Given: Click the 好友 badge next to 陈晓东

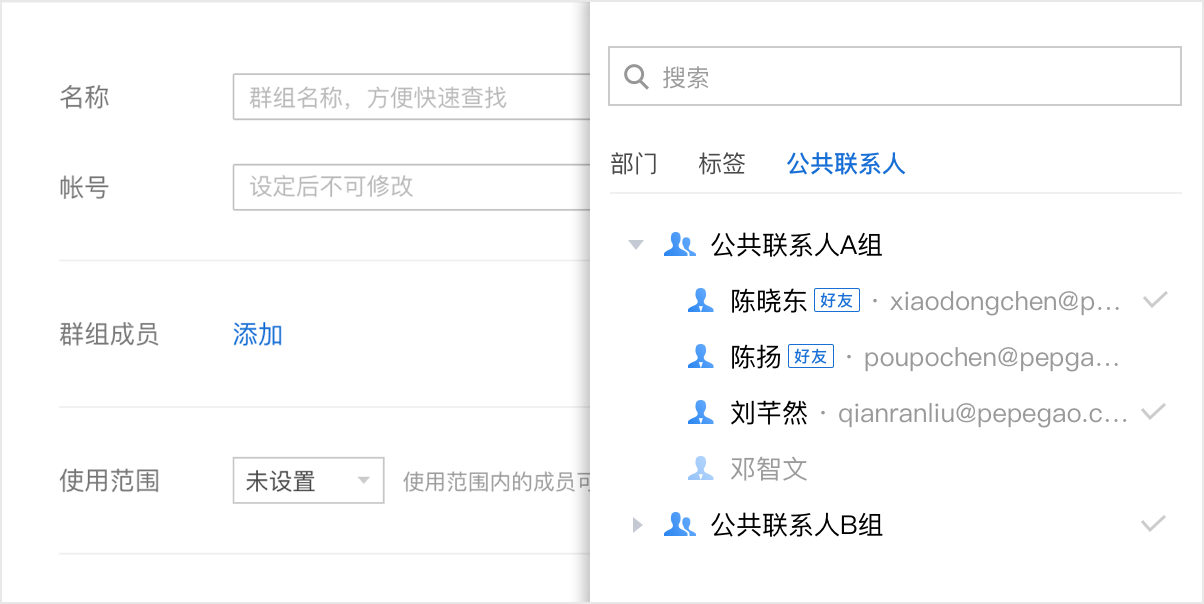Looking at the screenshot, I should click(838, 299).
